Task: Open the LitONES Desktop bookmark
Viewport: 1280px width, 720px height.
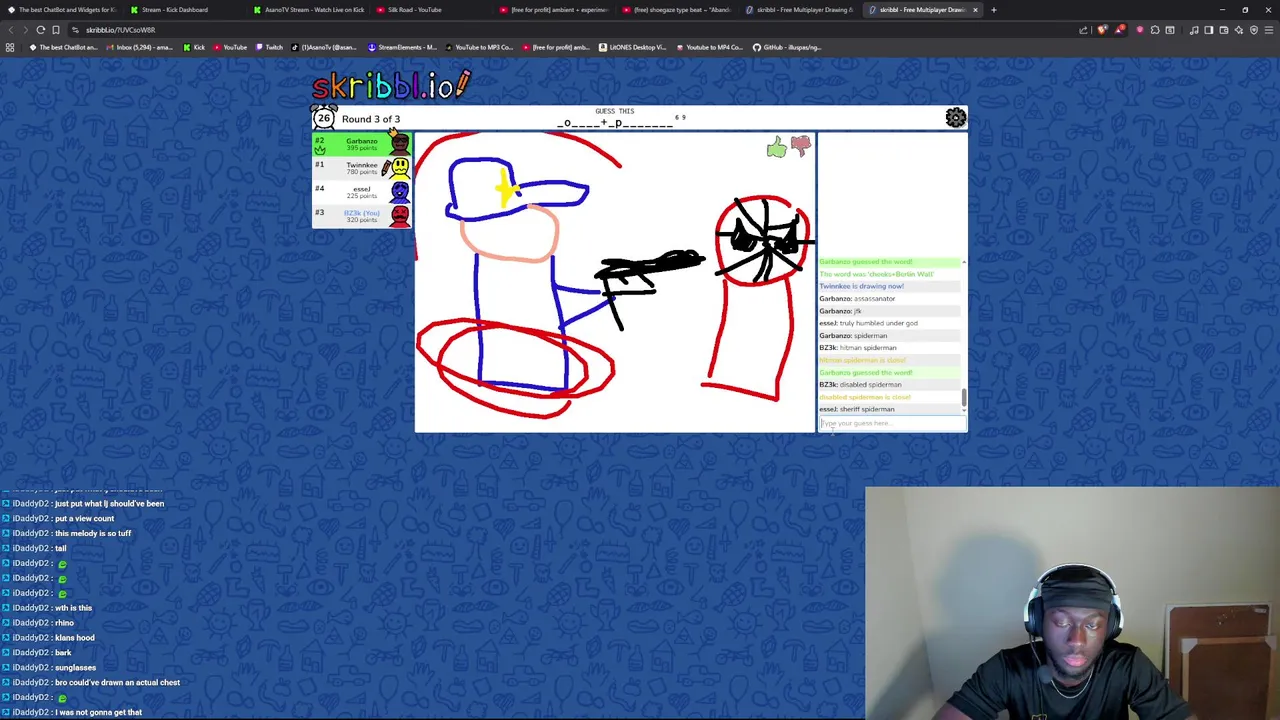Action: (633, 47)
